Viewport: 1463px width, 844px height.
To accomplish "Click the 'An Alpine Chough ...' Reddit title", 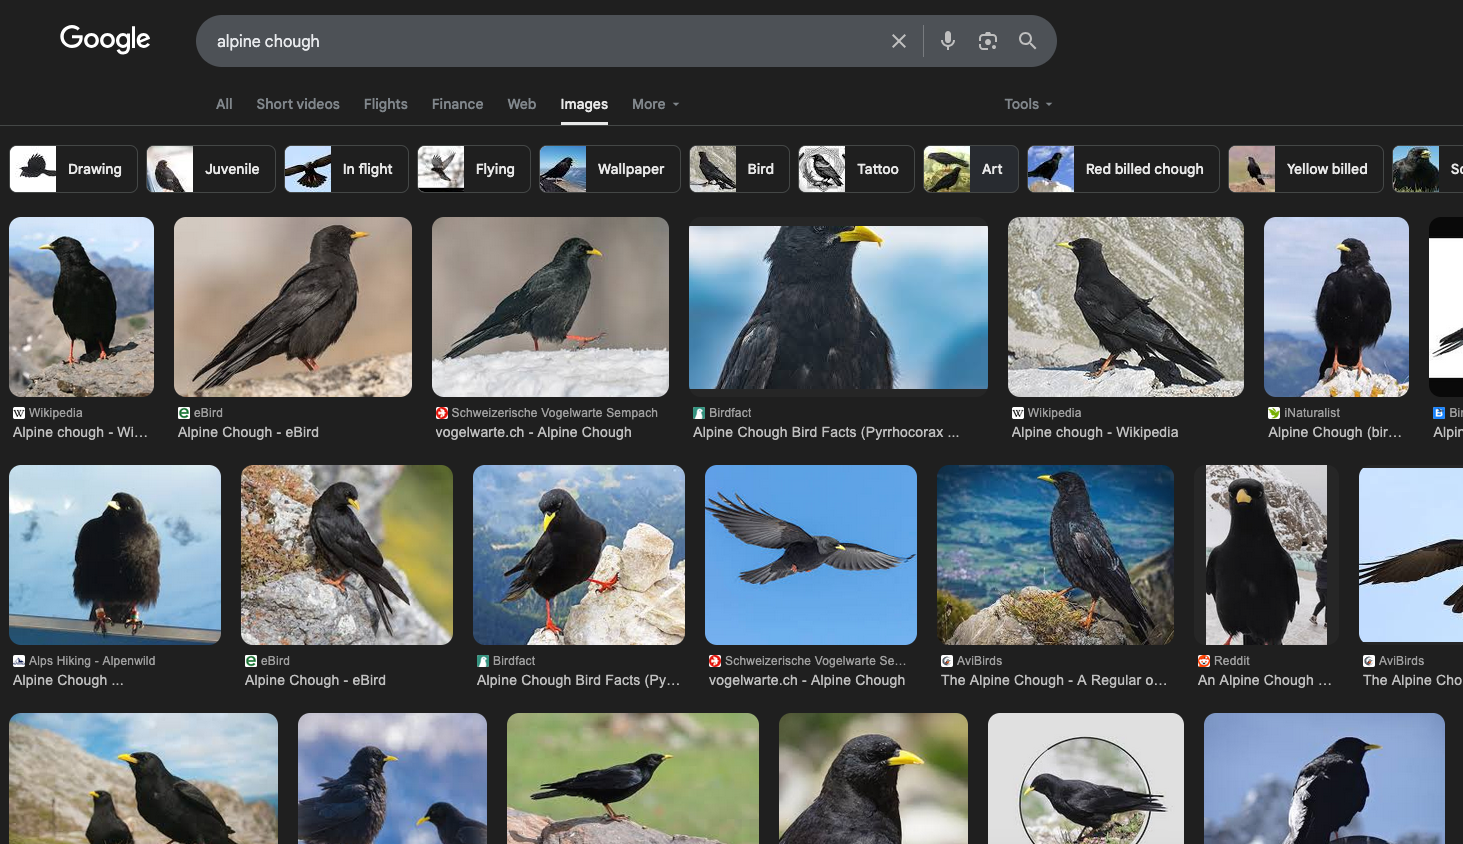I will (x=1265, y=680).
